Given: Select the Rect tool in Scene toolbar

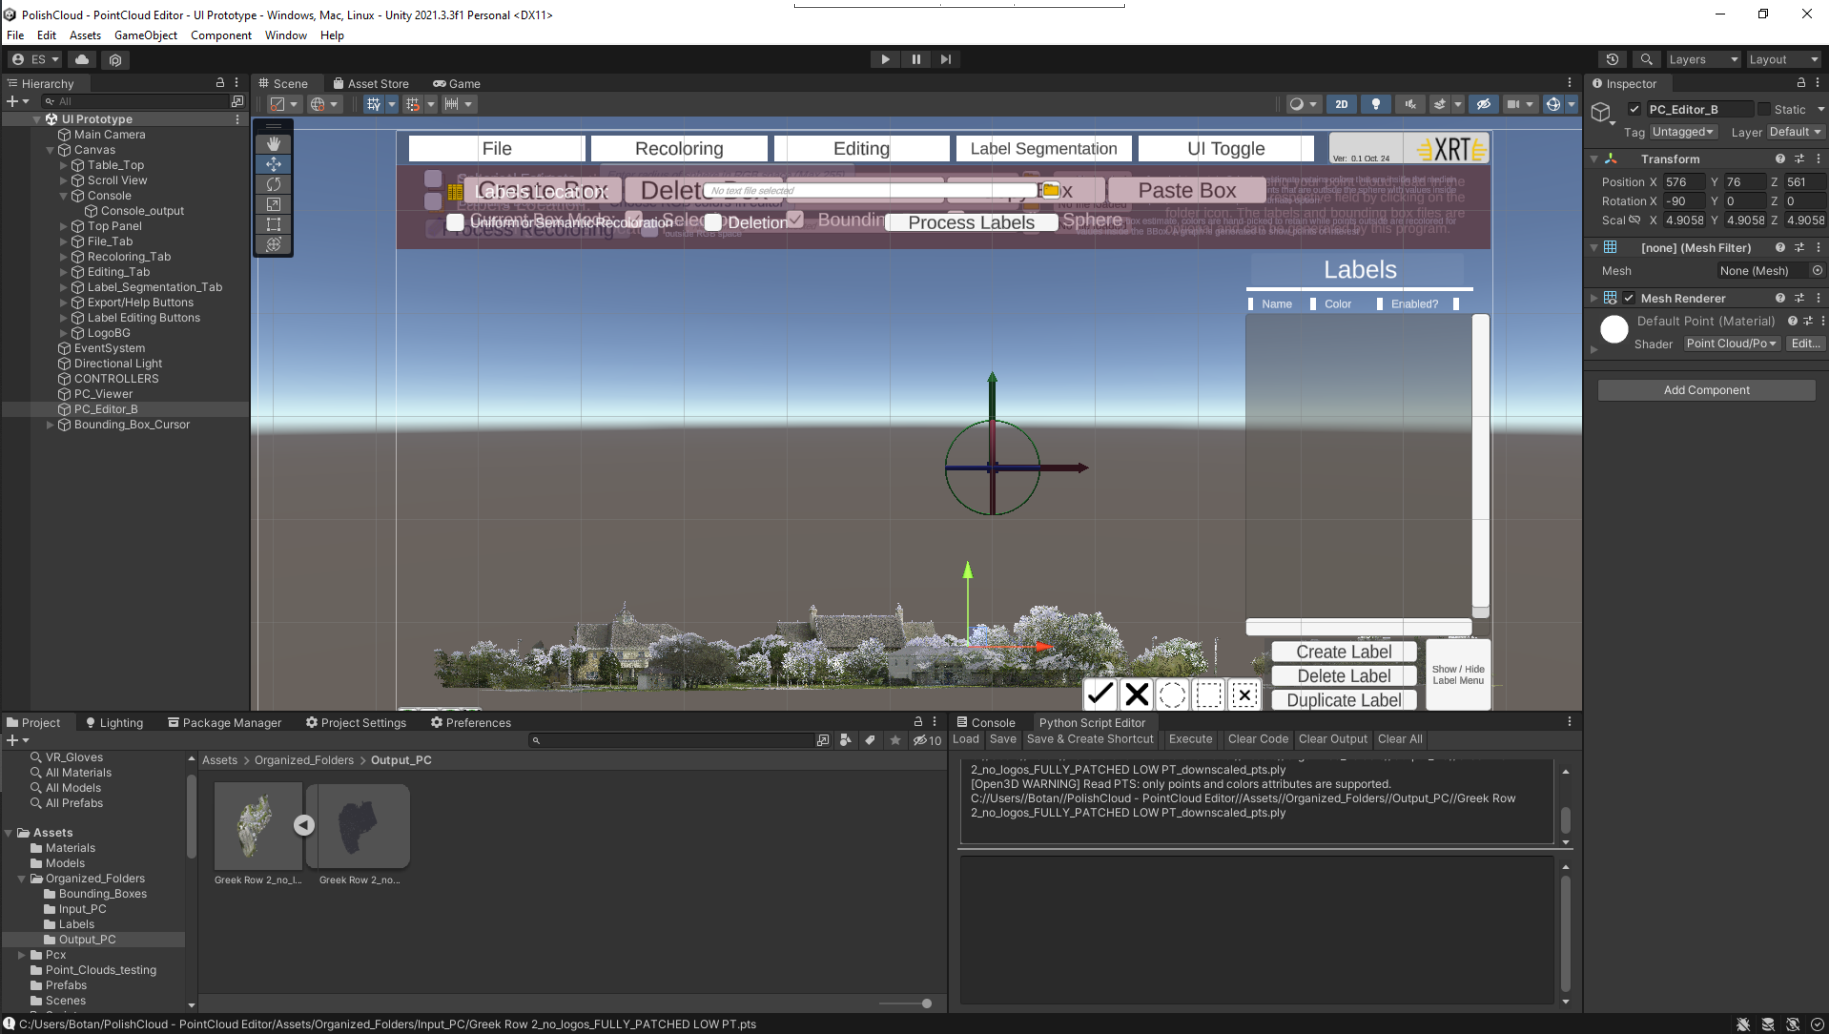Looking at the screenshot, I should (x=273, y=224).
